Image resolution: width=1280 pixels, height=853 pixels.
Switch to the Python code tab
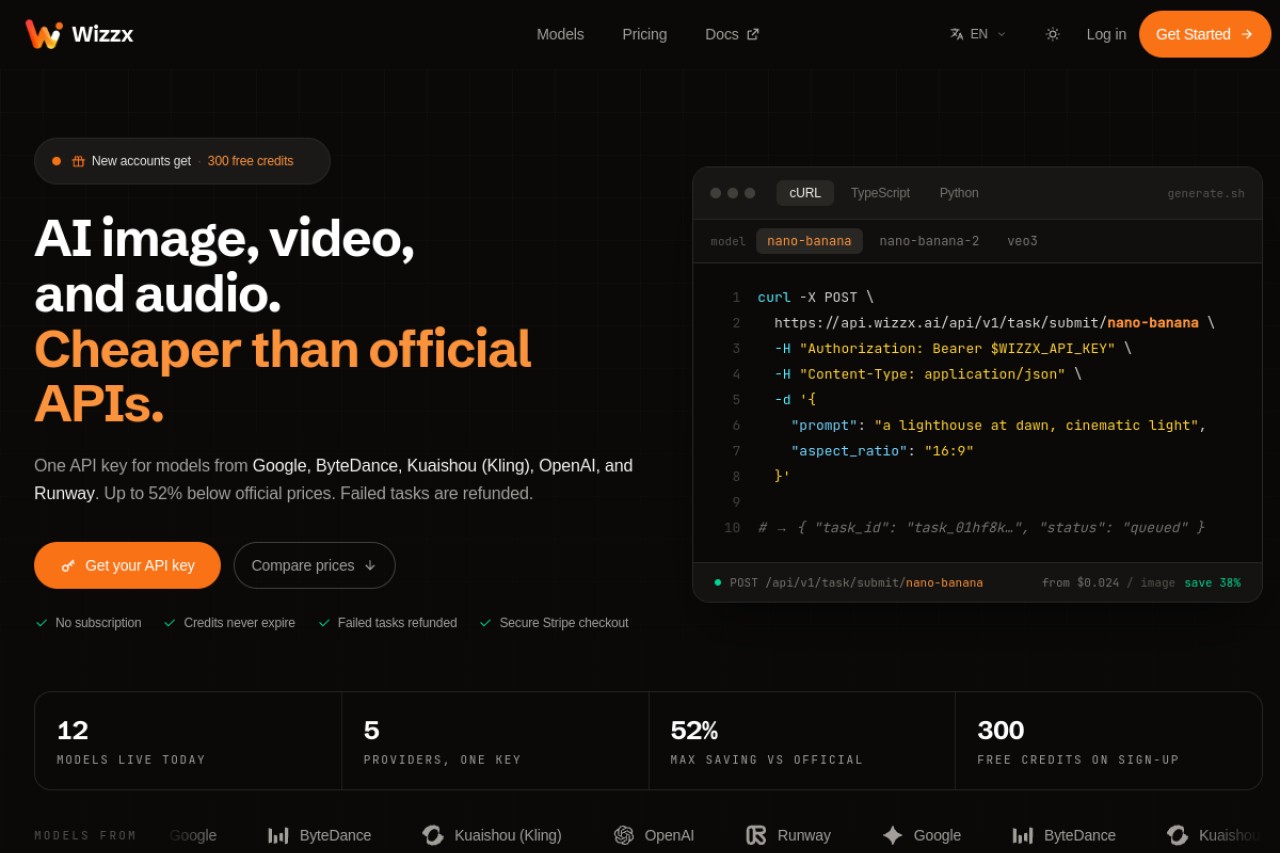click(959, 193)
